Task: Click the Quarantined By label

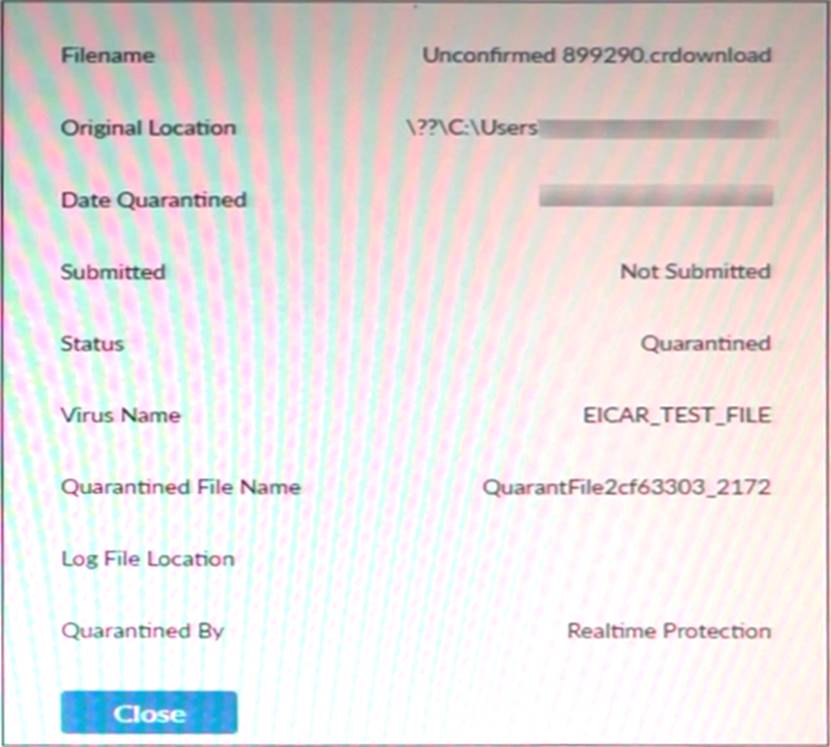Action: 143,631
